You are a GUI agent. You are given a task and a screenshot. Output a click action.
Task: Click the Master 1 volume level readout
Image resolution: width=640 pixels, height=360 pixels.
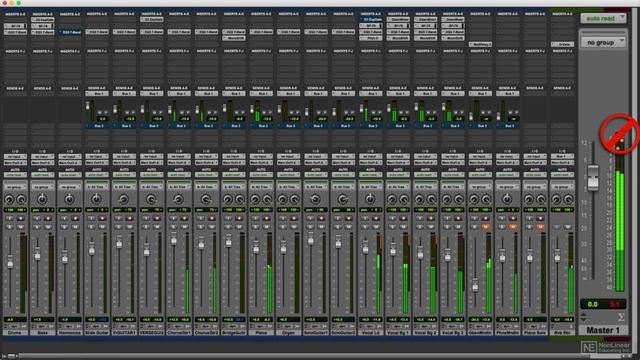point(593,304)
